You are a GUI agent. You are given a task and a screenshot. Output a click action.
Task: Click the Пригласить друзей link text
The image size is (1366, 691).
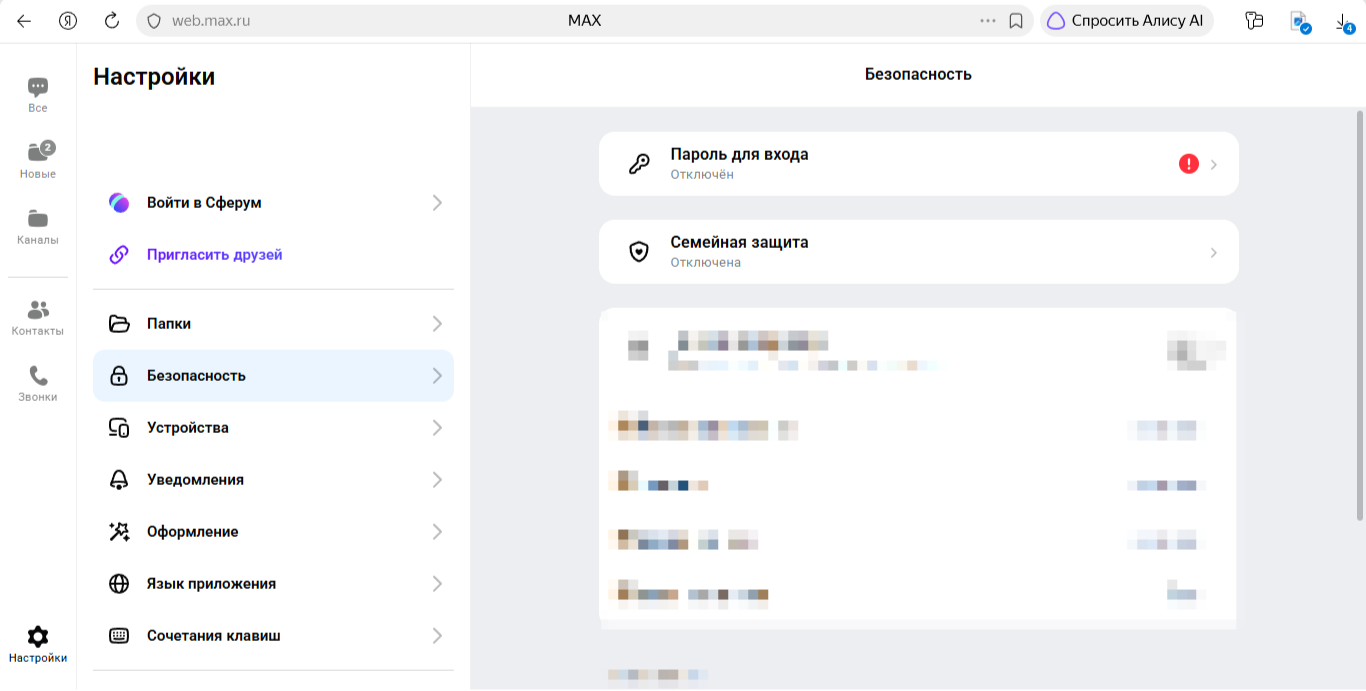pos(215,255)
